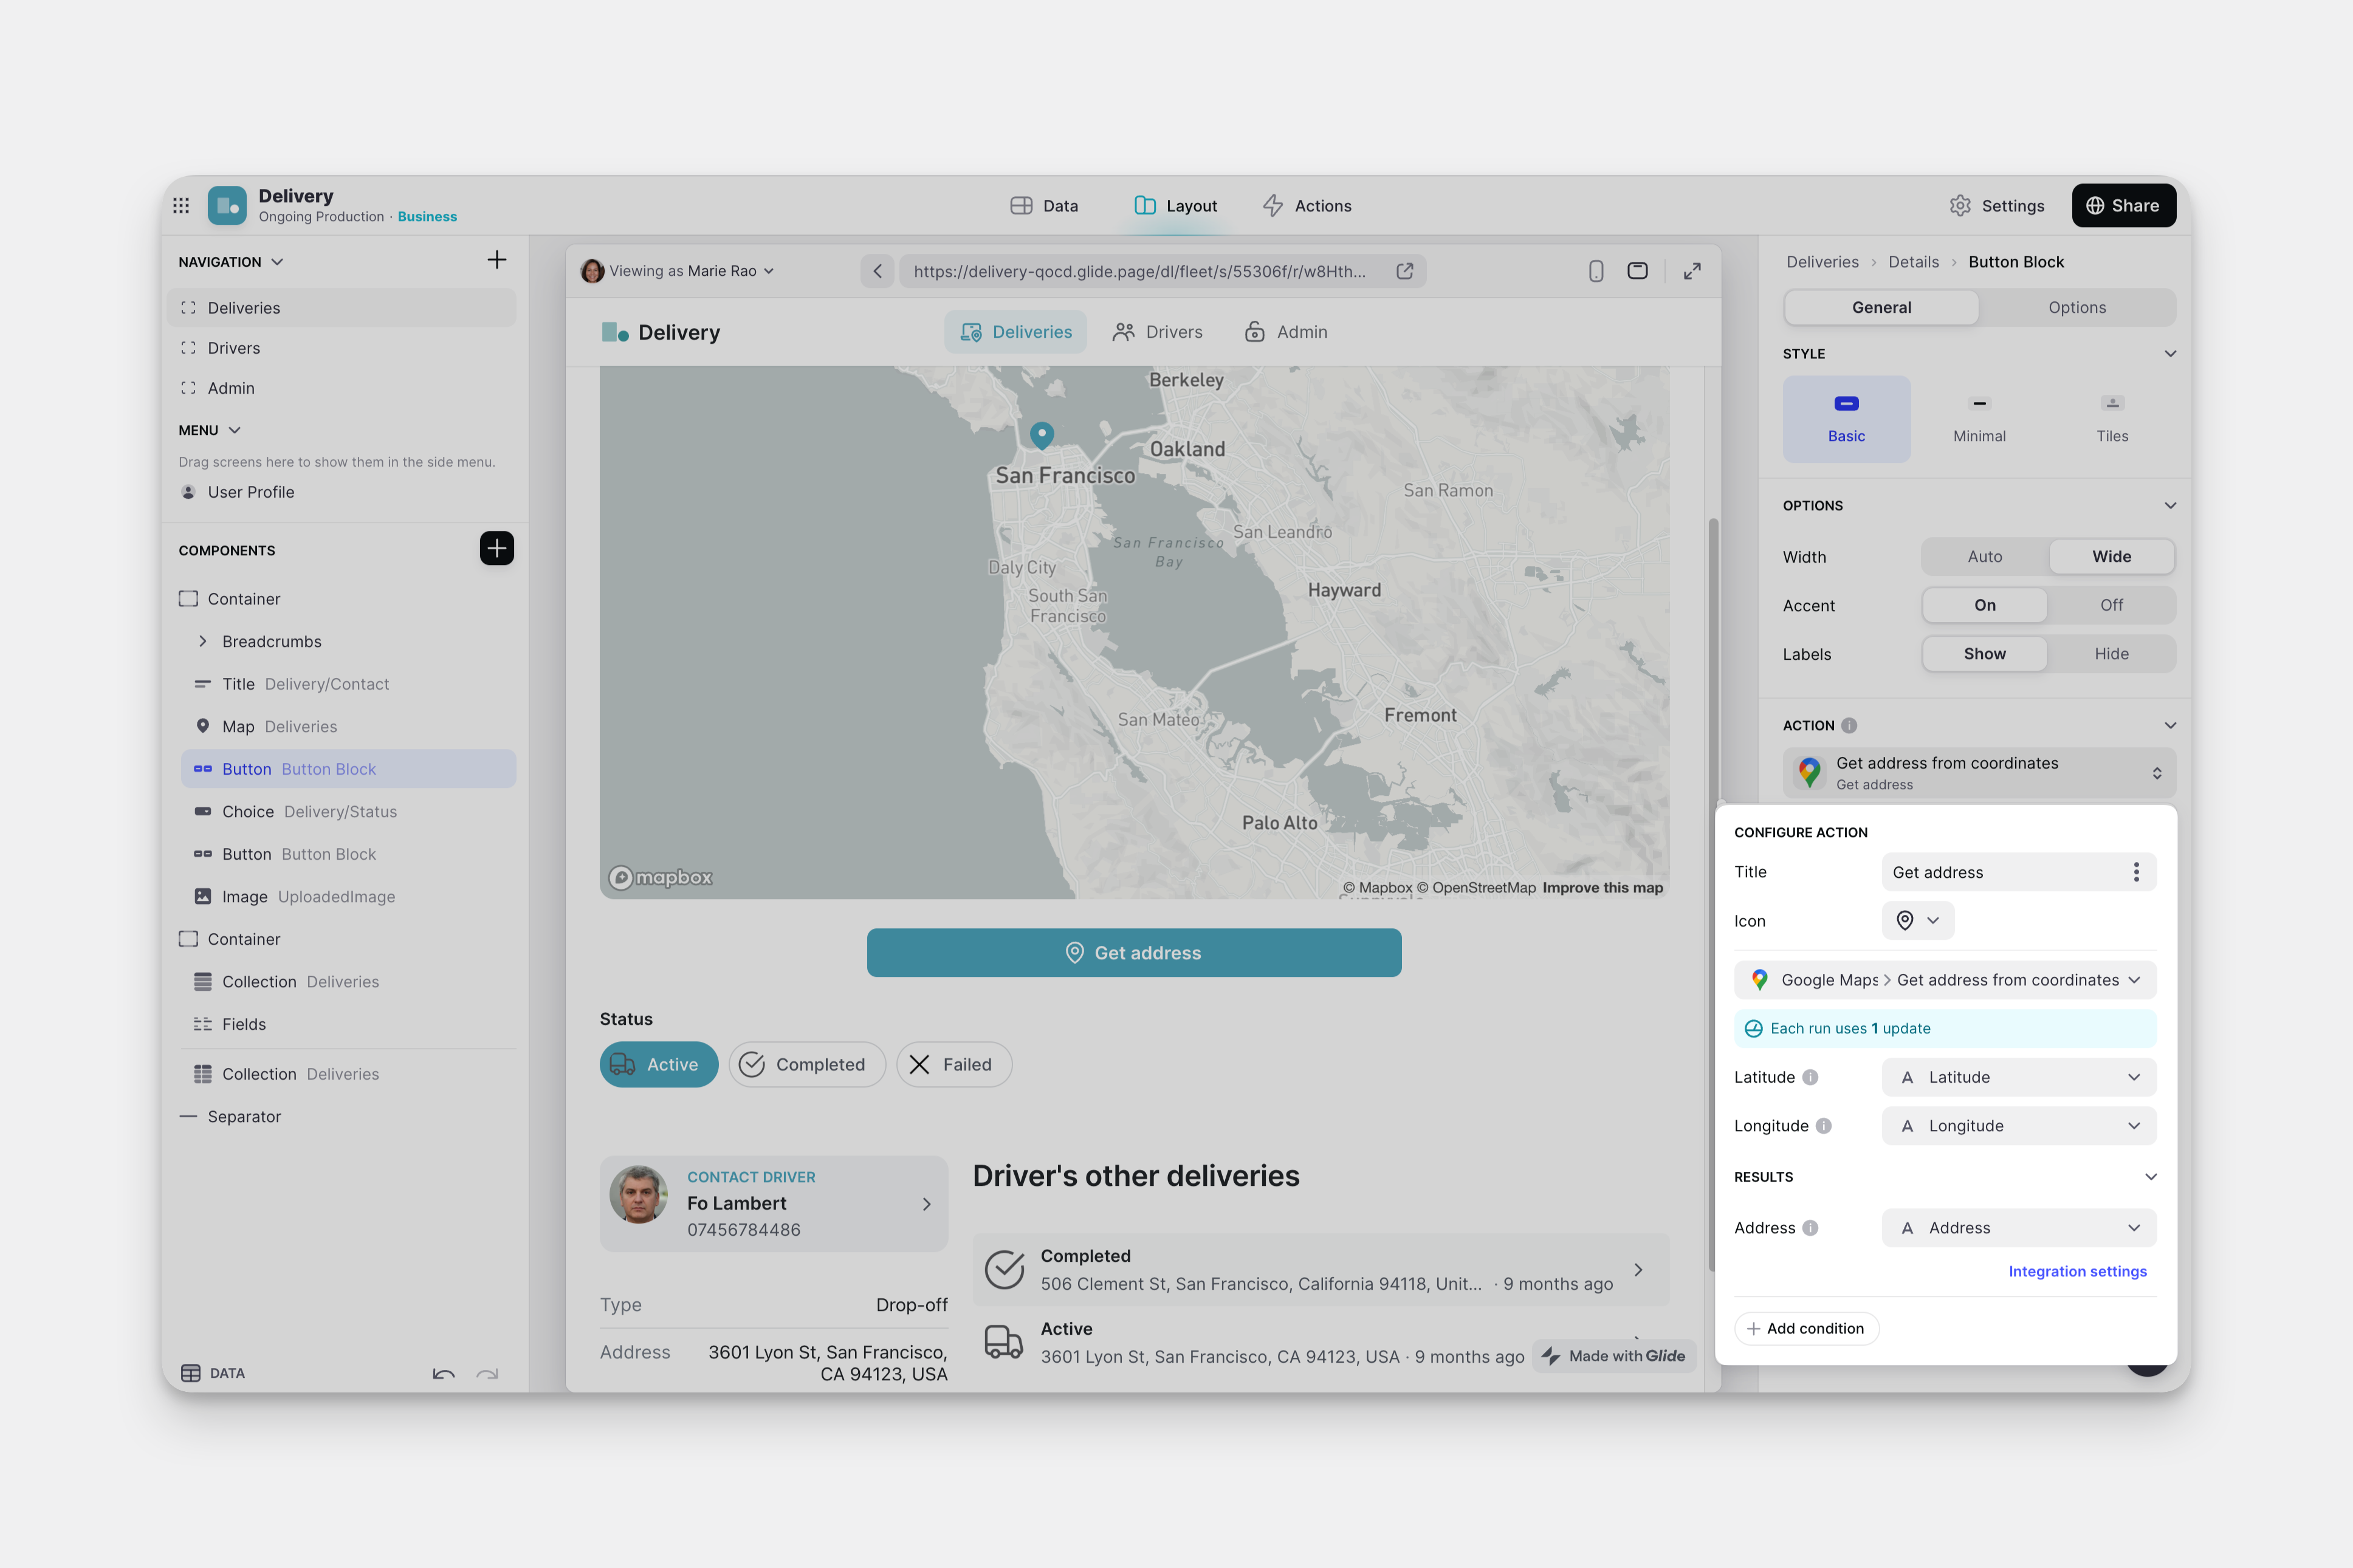
Task: Expand the preview to fullscreen
Action: (1692, 271)
